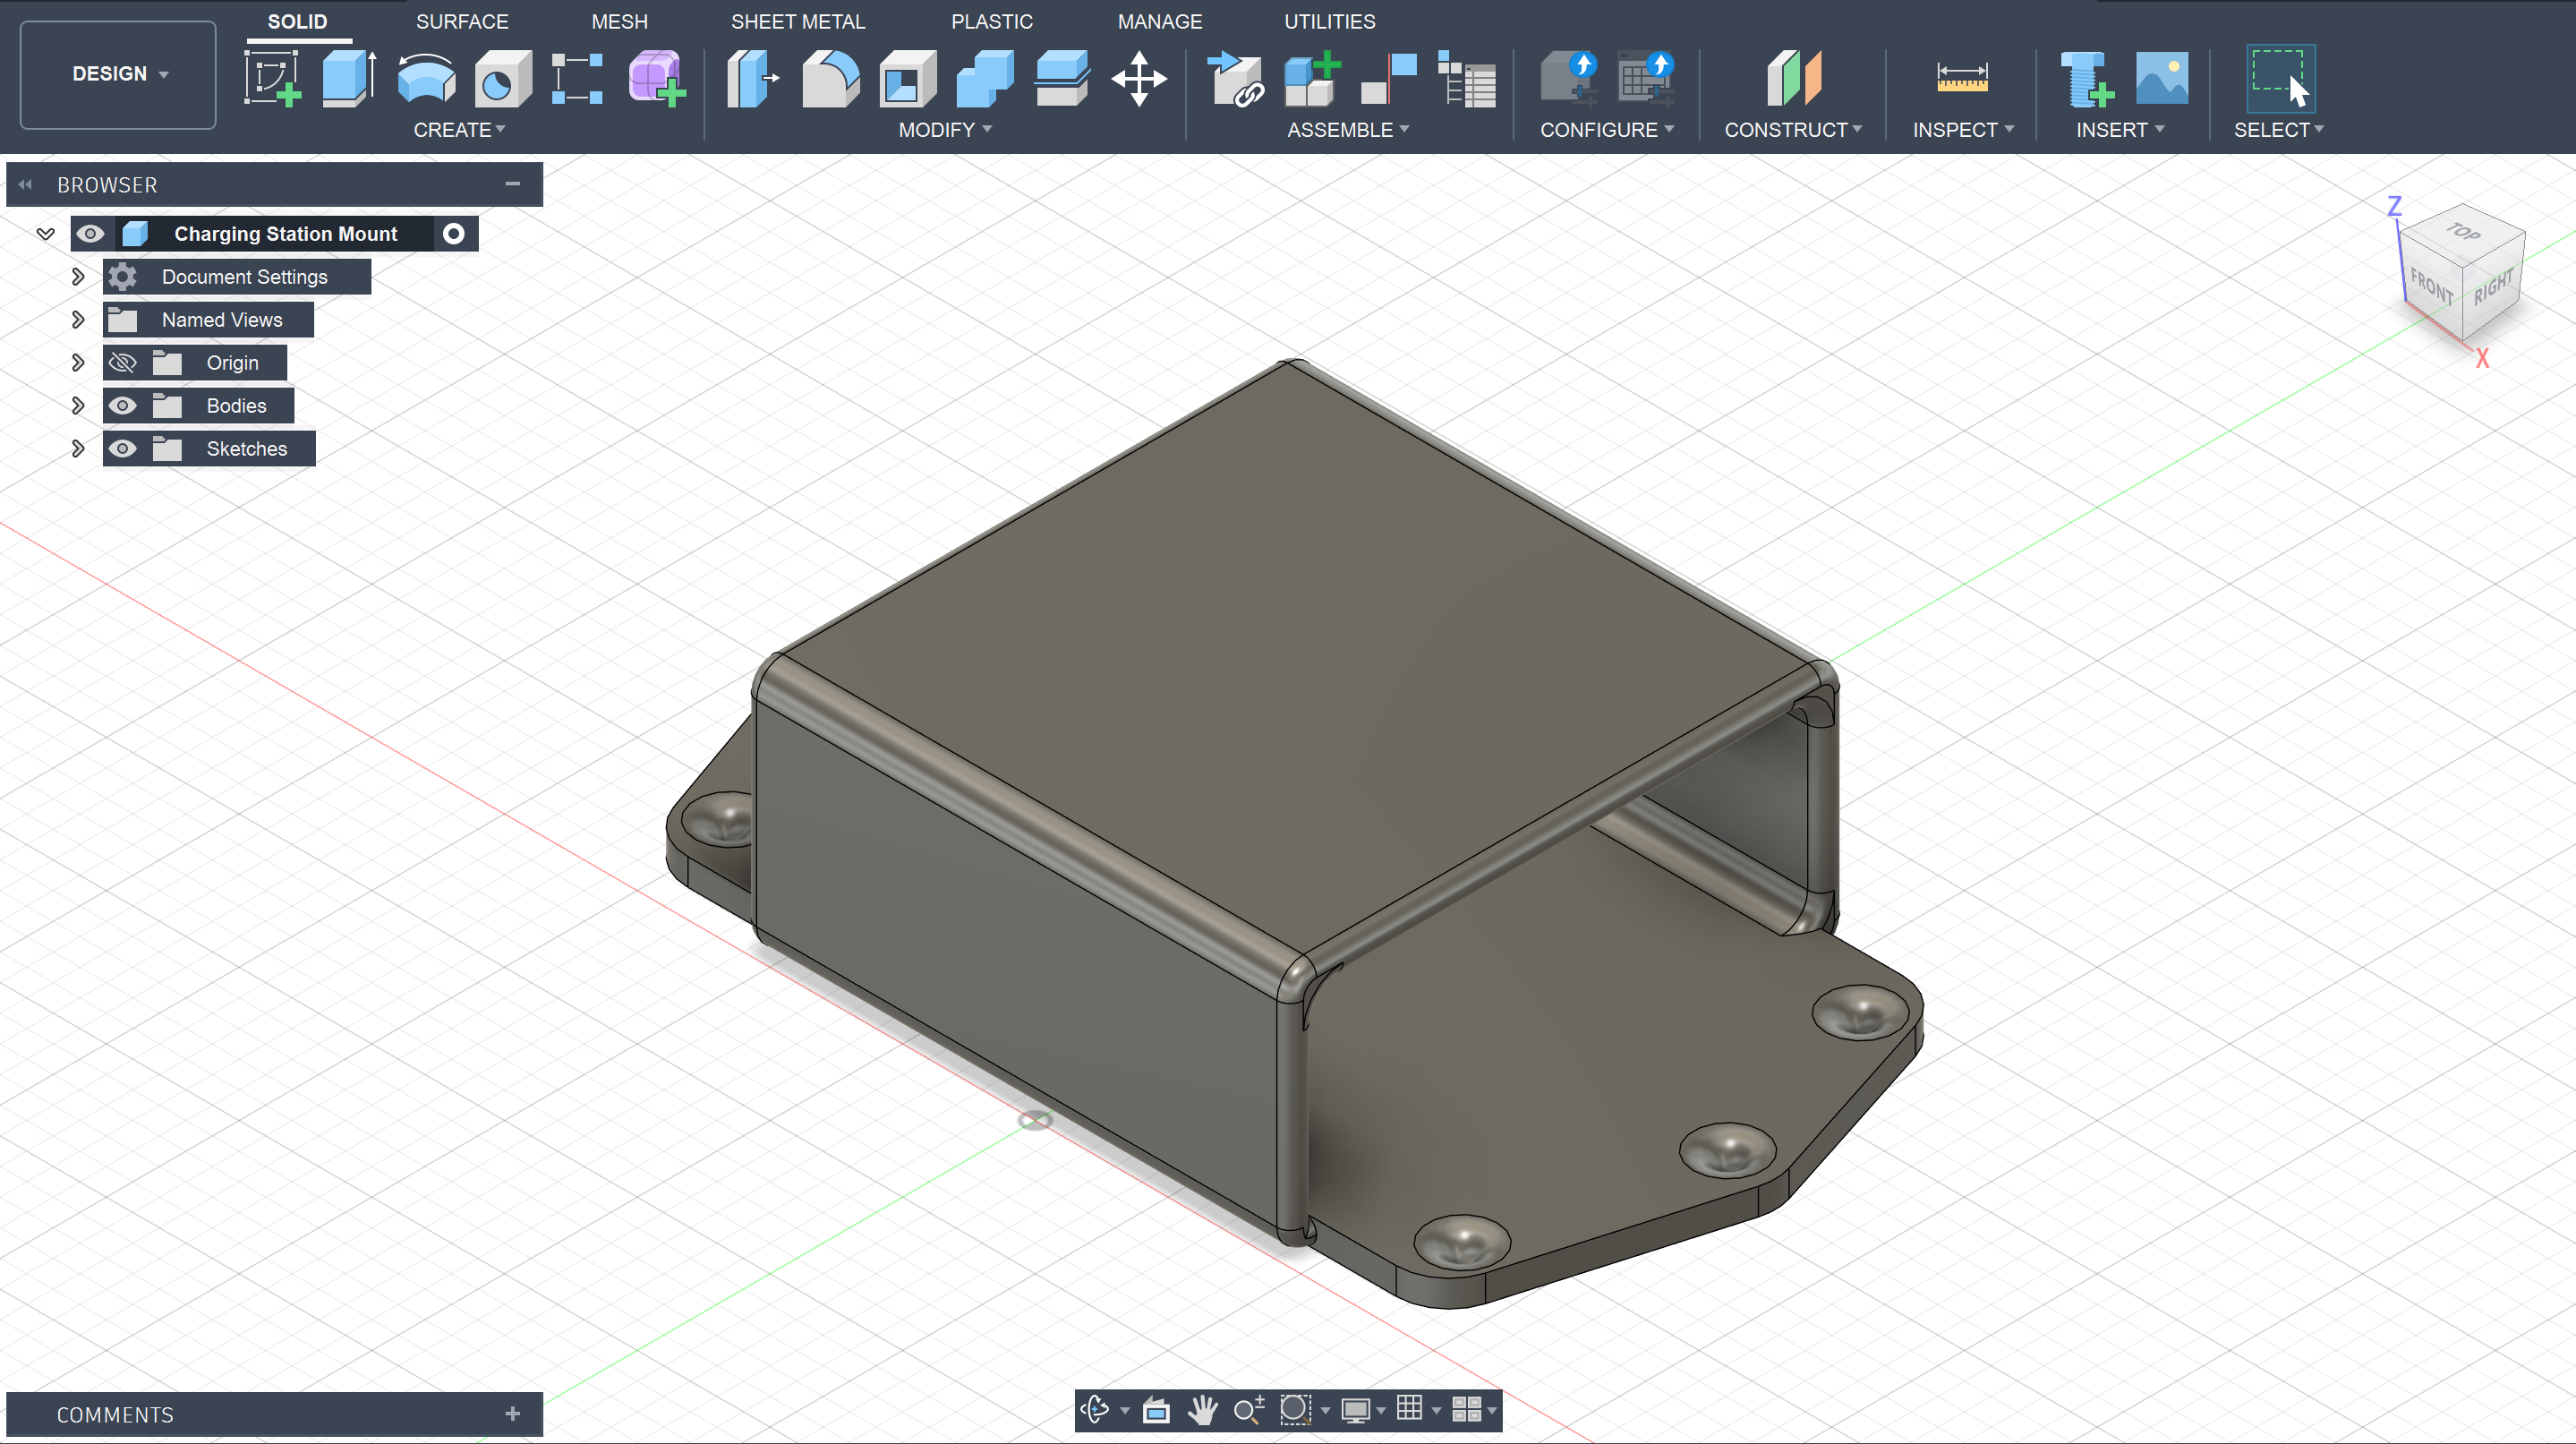Click the Insert Image icon
The height and width of the screenshot is (1444, 2576).
point(2162,78)
